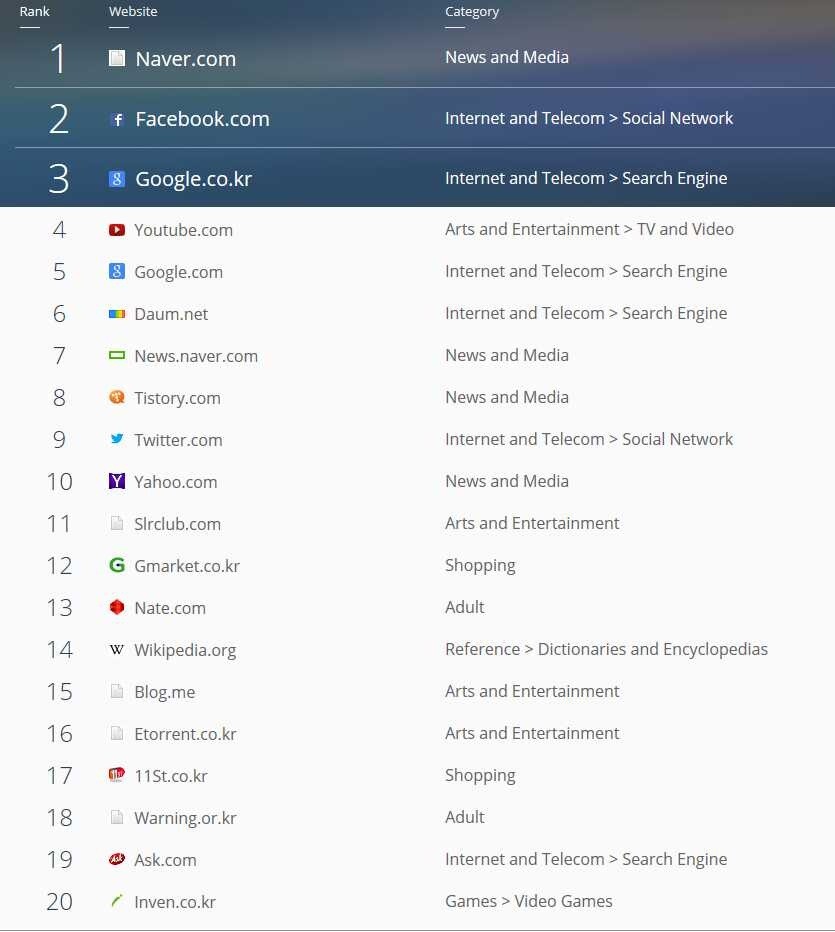The image size is (835, 932).
Task: Go to the Inven.co.kr link
Action: point(175,902)
